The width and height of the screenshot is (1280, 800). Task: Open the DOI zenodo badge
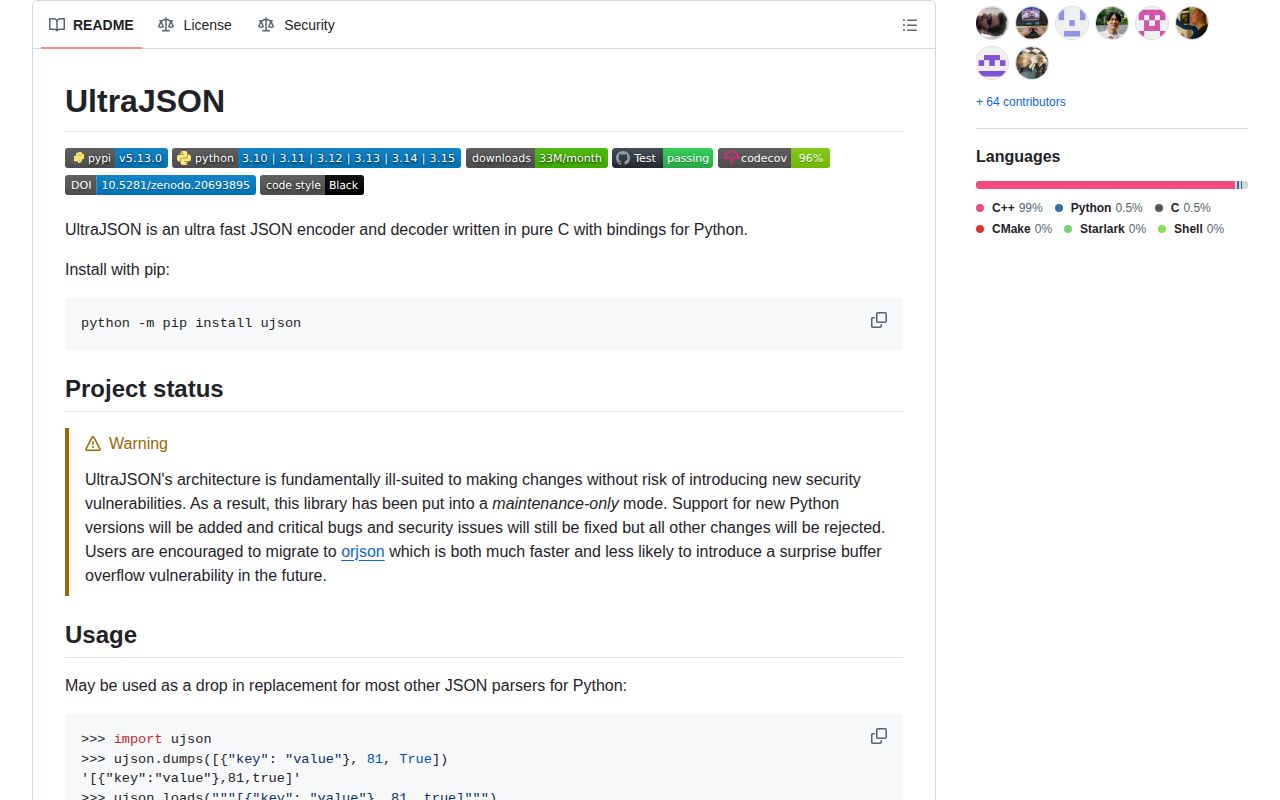[160, 185]
